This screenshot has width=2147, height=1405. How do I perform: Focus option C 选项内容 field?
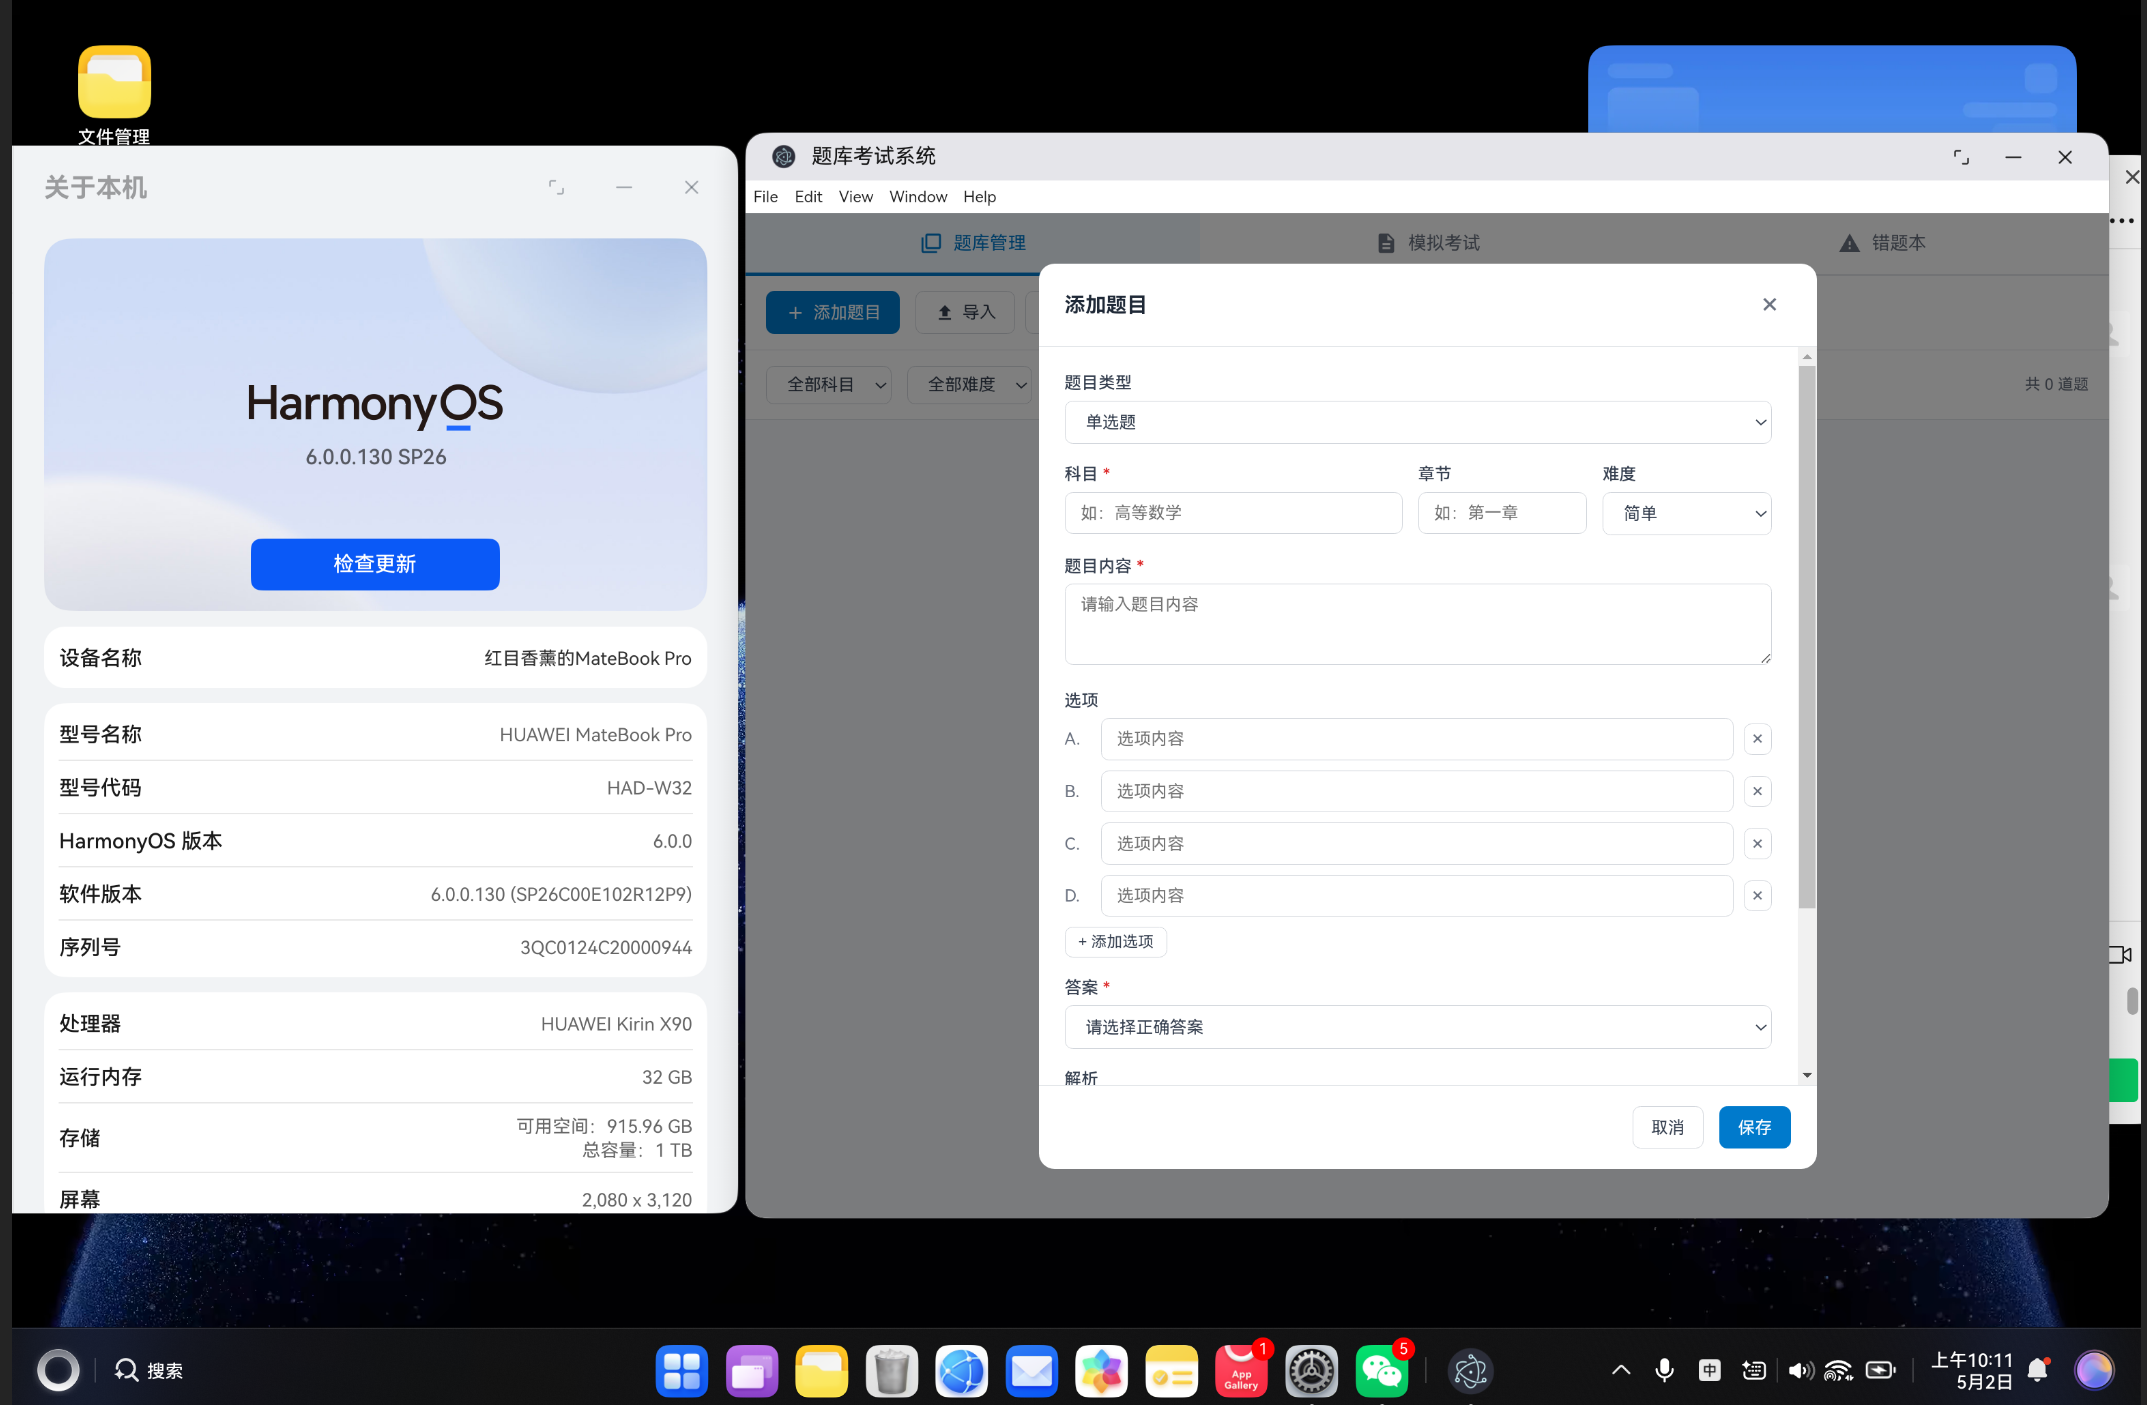click(x=1416, y=843)
